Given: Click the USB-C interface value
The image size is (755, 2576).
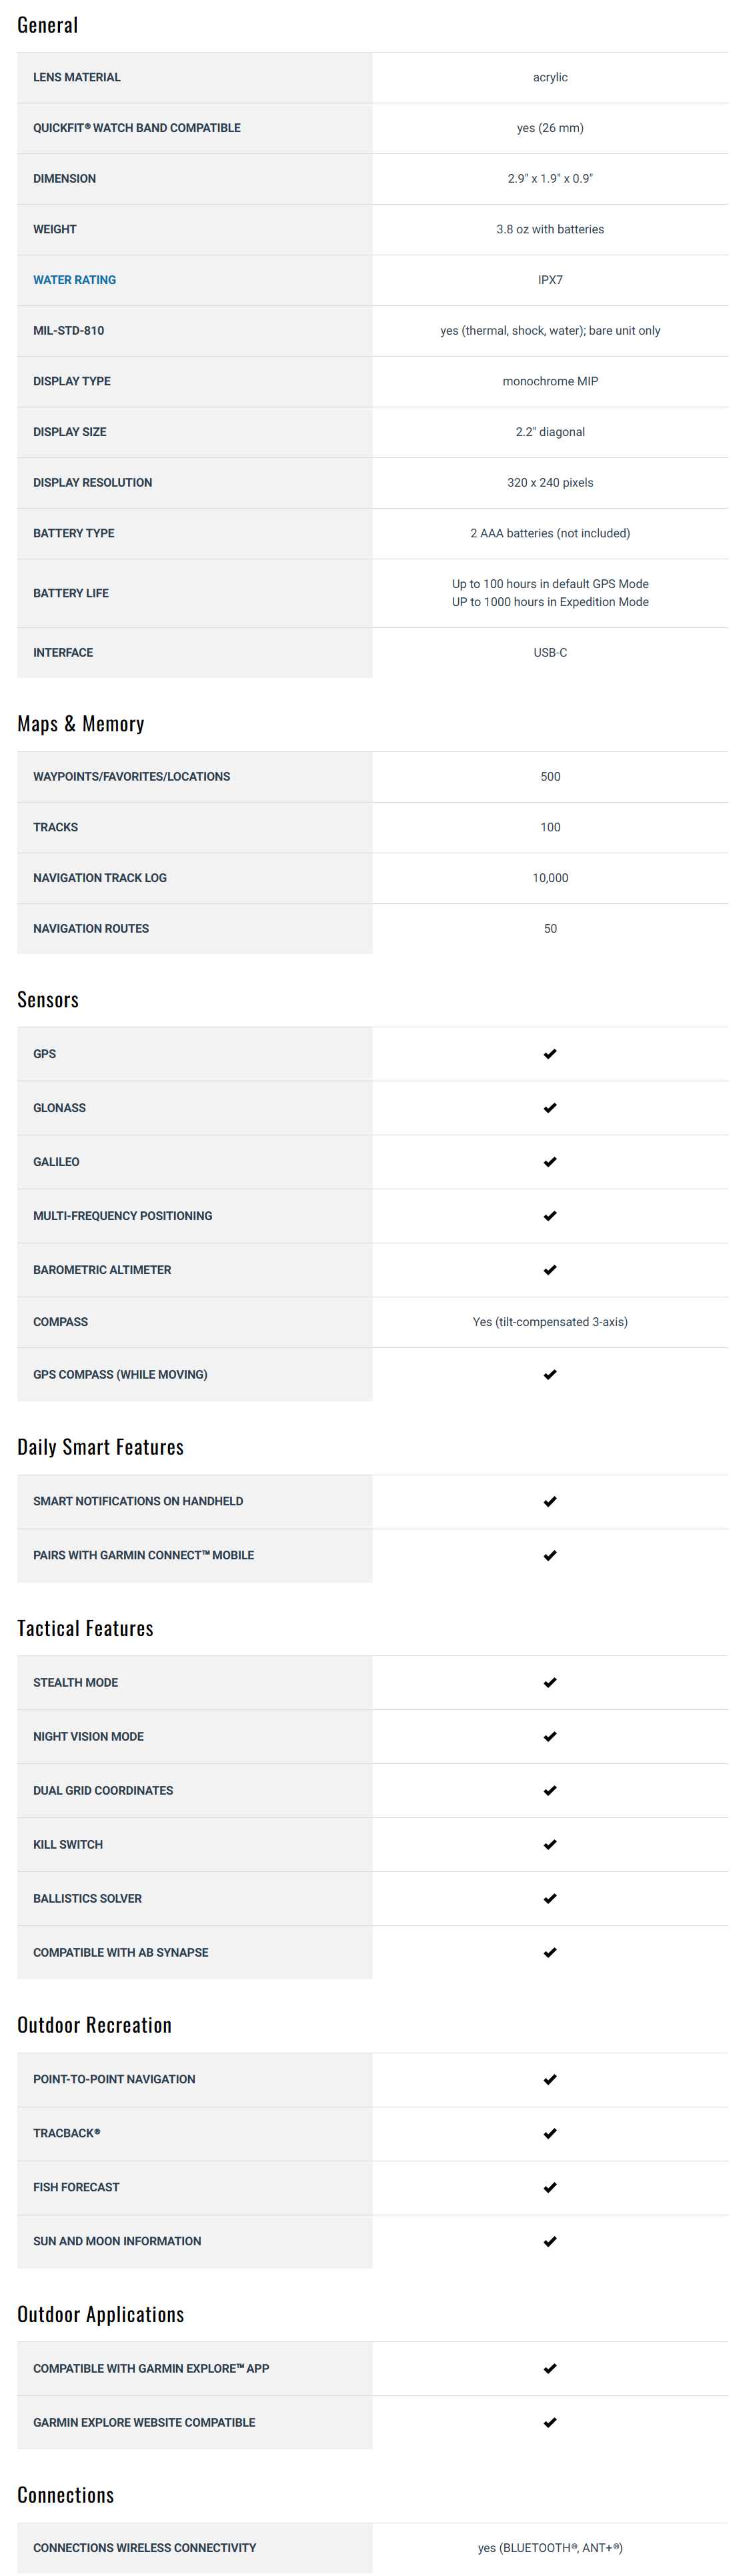Looking at the screenshot, I should pyautogui.click(x=550, y=652).
